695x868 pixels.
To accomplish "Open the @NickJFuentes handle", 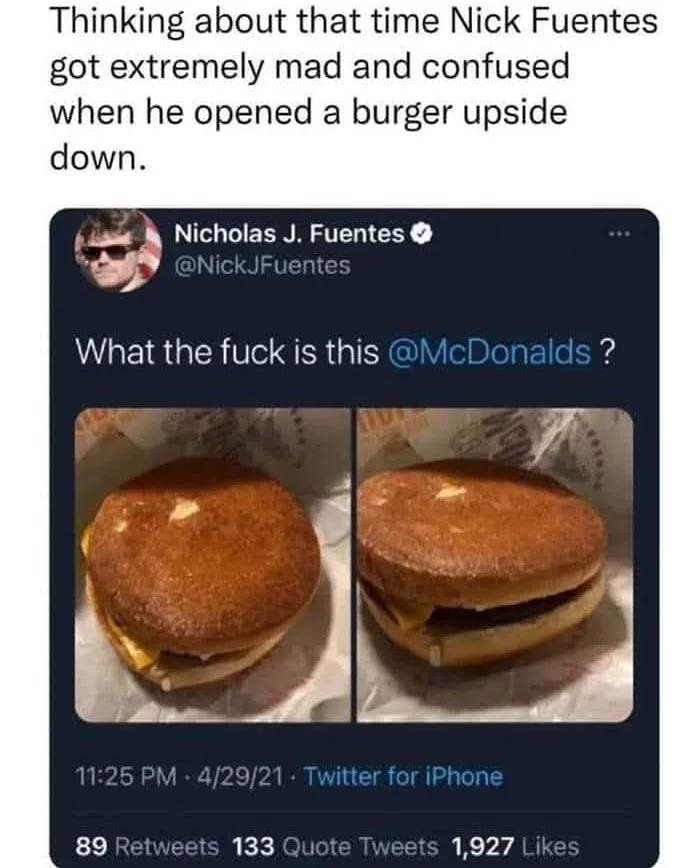I will [262, 265].
